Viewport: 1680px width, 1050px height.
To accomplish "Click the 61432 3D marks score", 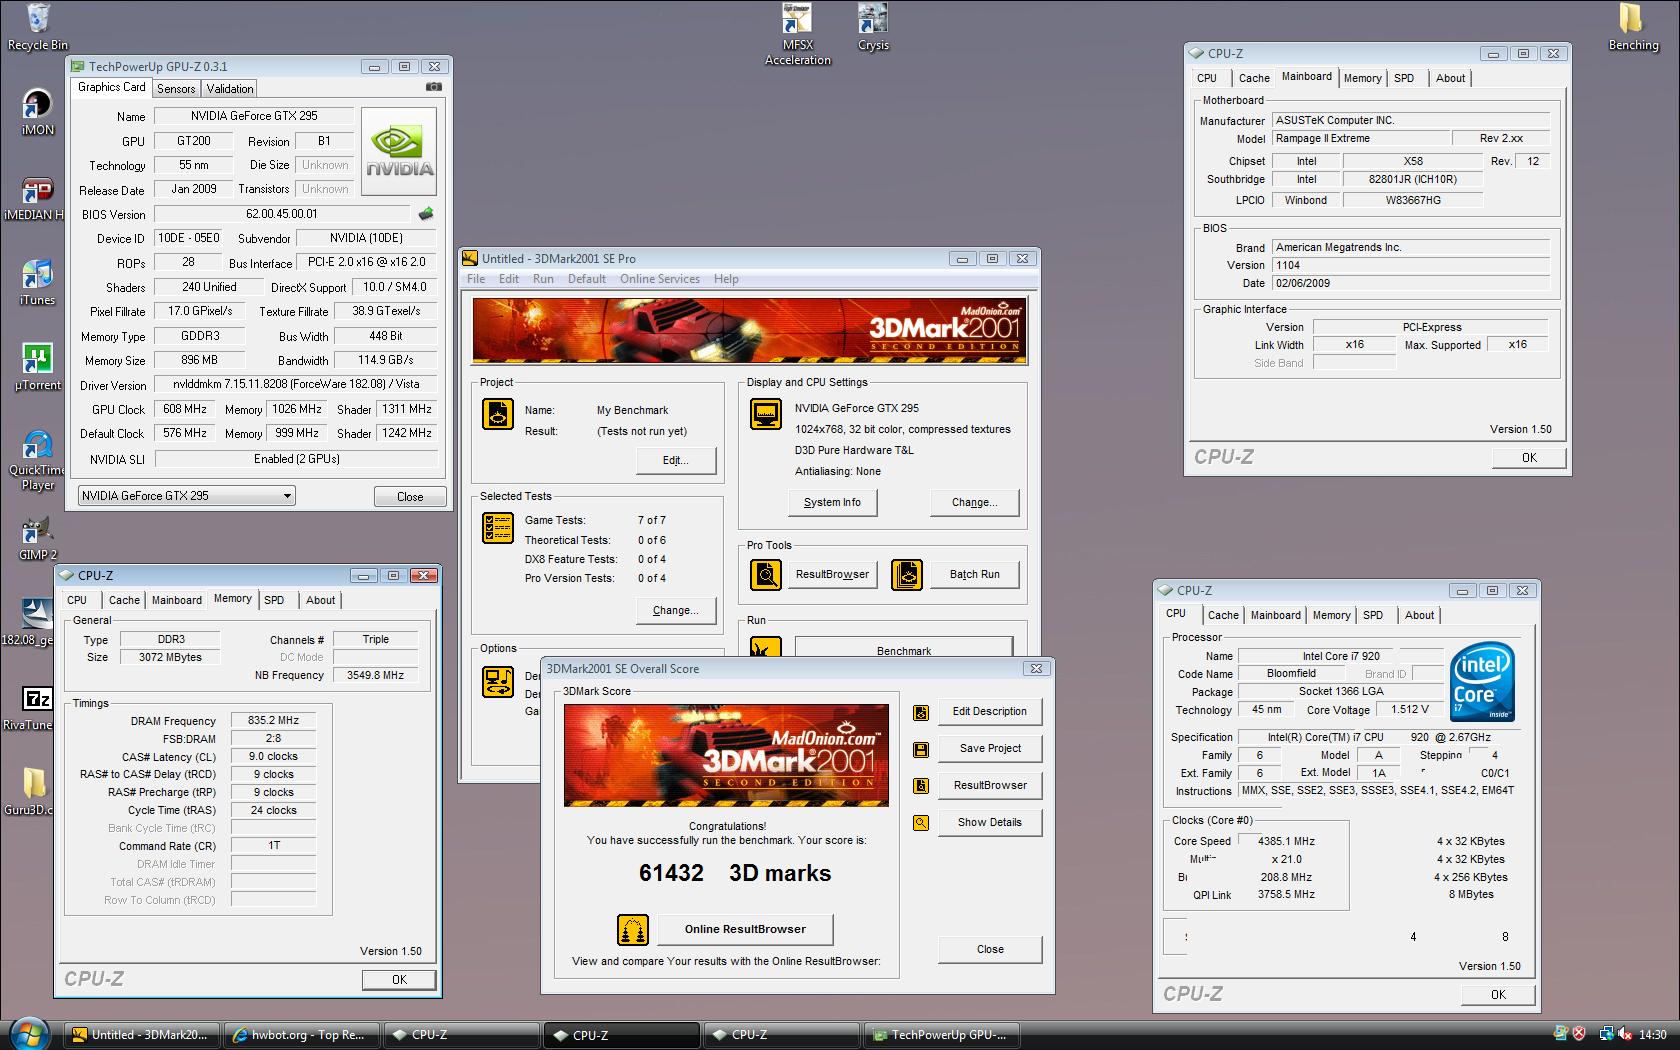I will pos(735,873).
